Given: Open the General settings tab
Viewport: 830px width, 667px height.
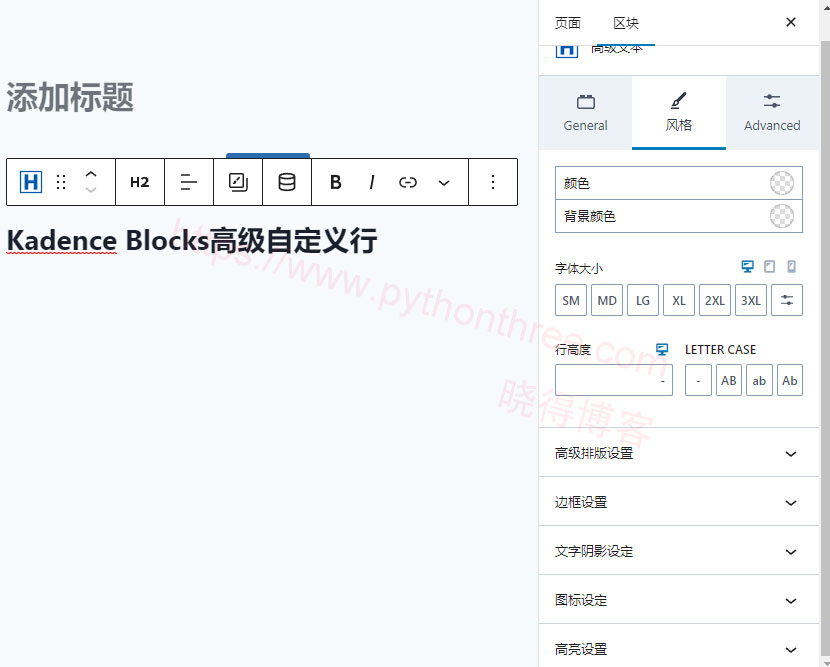Looking at the screenshot, I should [x=585, y=113].
